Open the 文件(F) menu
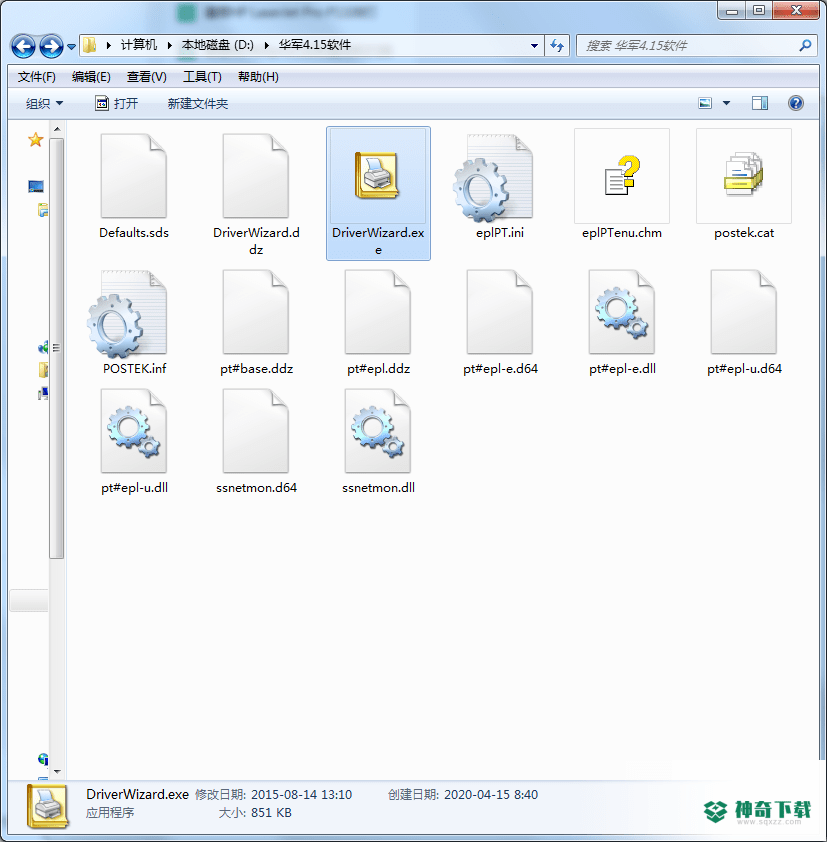 37,77
